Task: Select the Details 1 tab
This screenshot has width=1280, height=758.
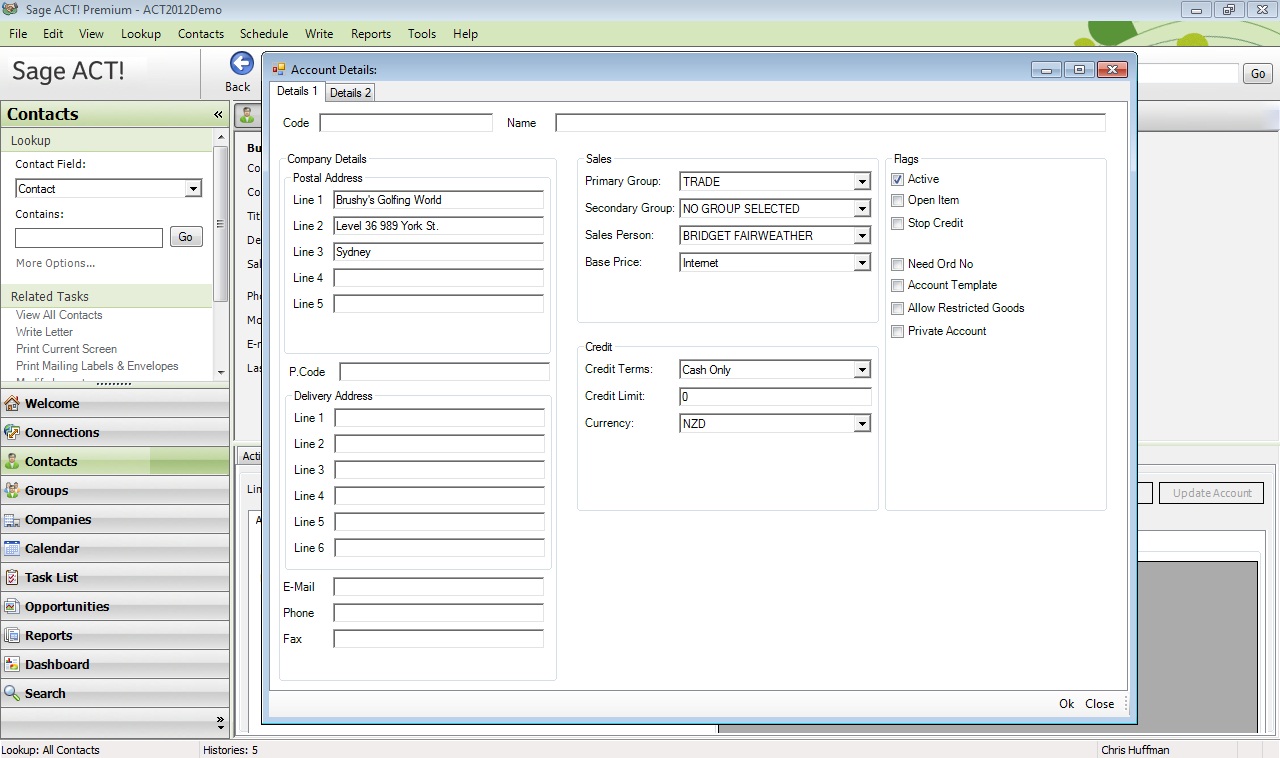Action: 297,91
